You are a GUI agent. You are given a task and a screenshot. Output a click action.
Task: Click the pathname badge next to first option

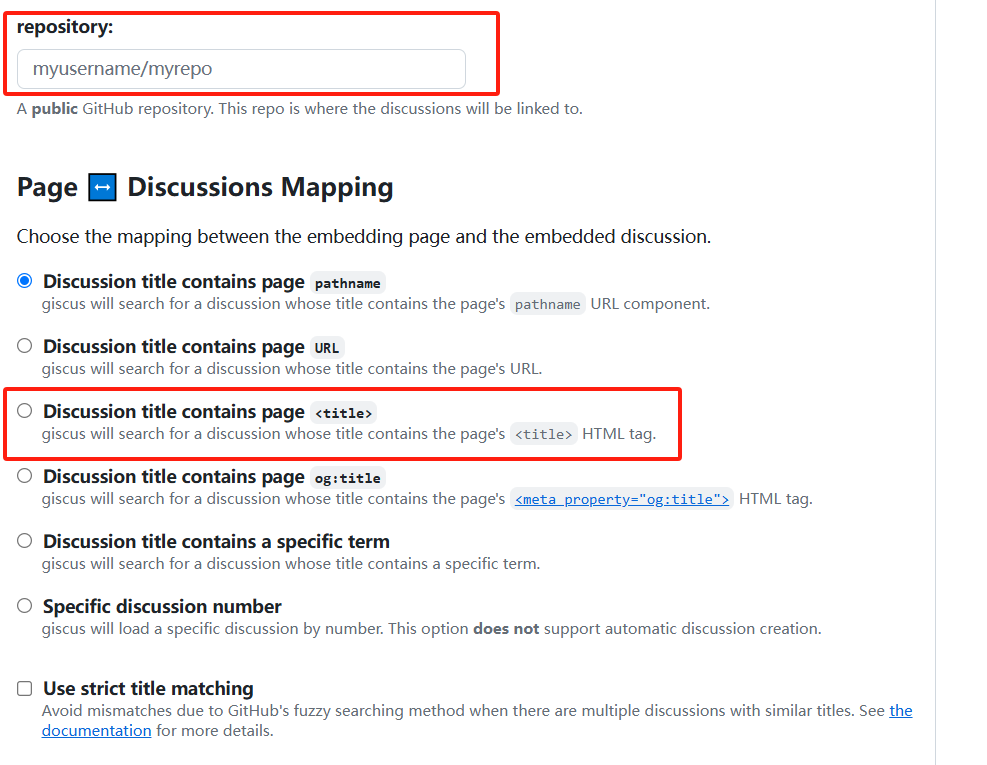pos(347,283)
